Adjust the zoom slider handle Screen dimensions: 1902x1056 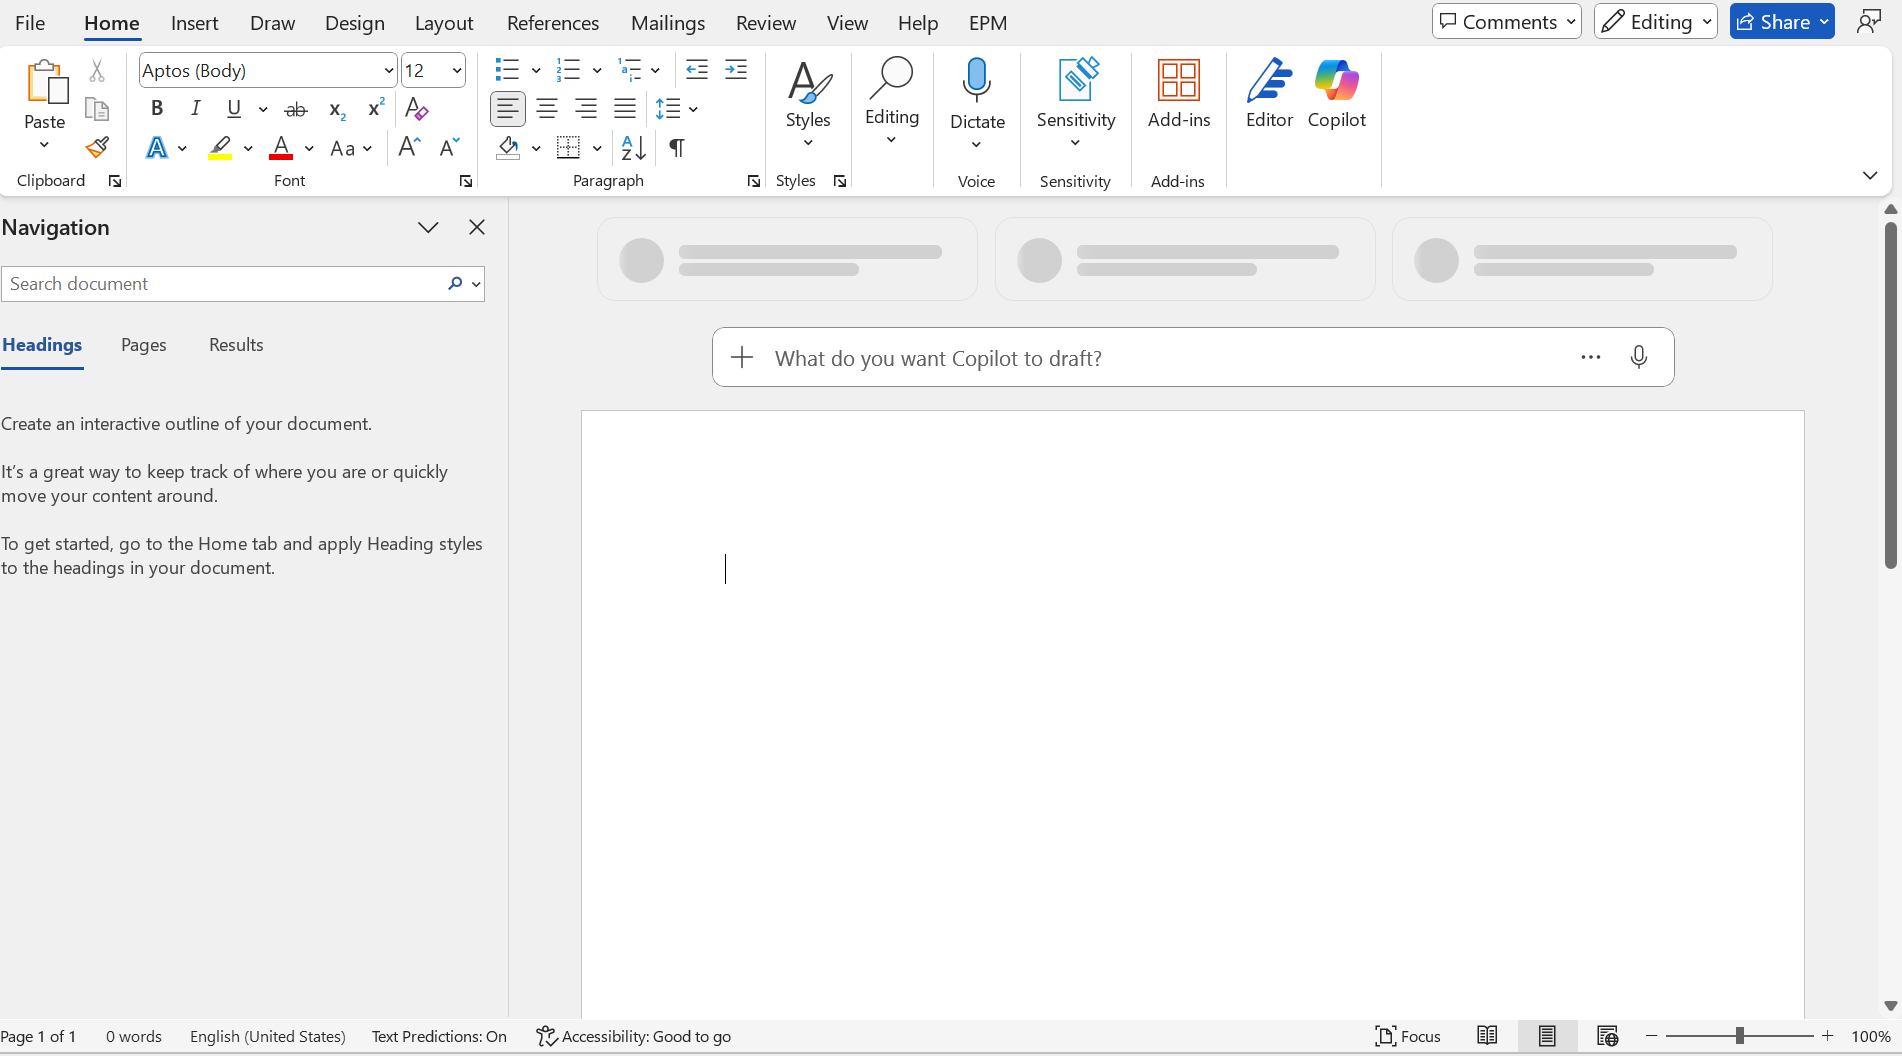click(1740, 1036)
